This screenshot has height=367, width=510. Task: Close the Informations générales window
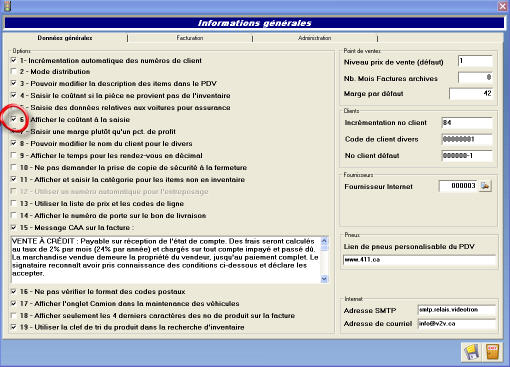(503, 6)
